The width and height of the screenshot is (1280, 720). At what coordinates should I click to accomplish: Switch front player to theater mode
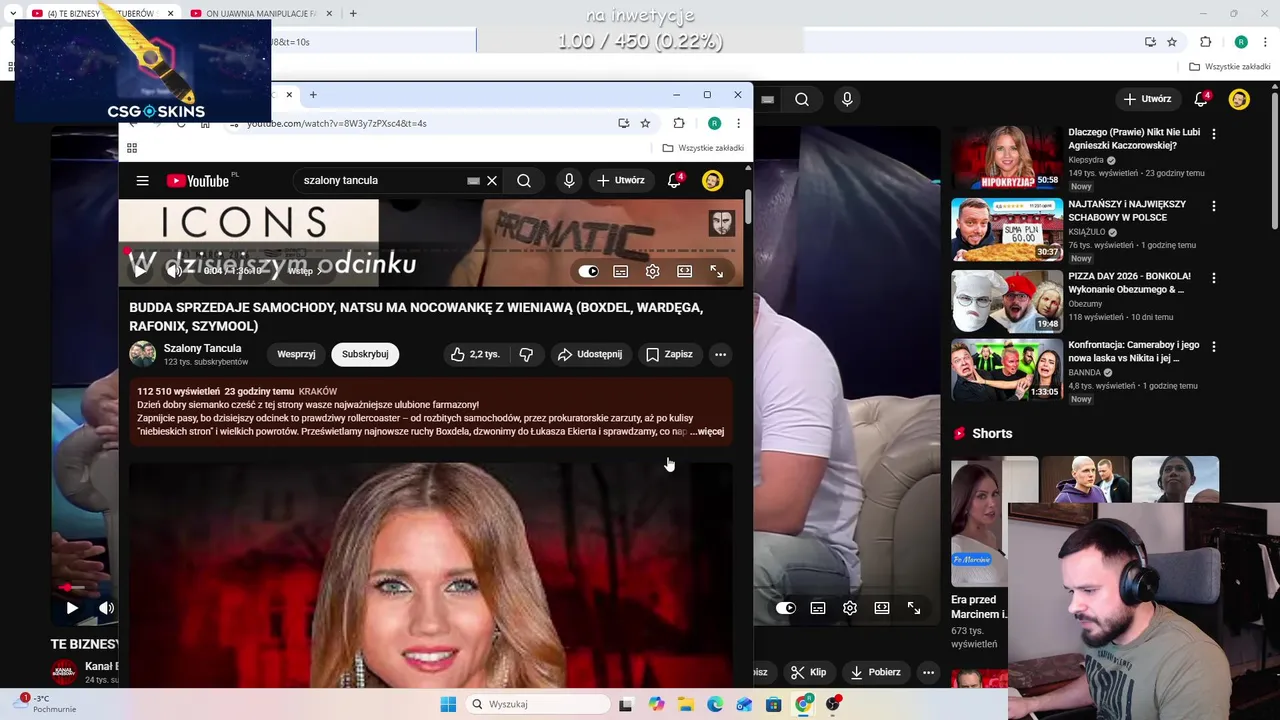pos(684,271)
